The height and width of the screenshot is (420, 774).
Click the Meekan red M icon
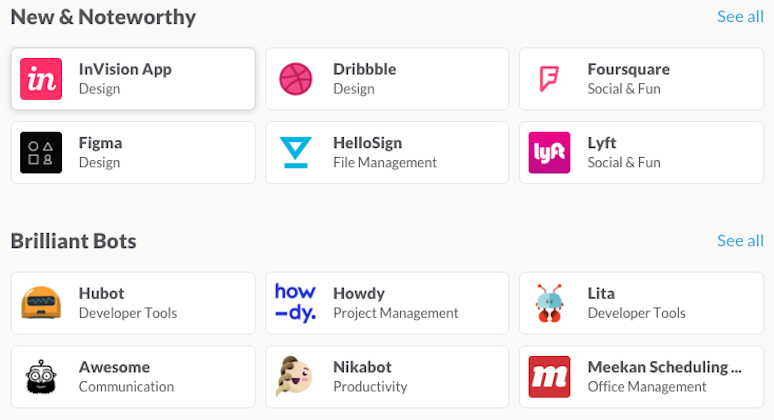pyautogui.click(x=549, y=377)
